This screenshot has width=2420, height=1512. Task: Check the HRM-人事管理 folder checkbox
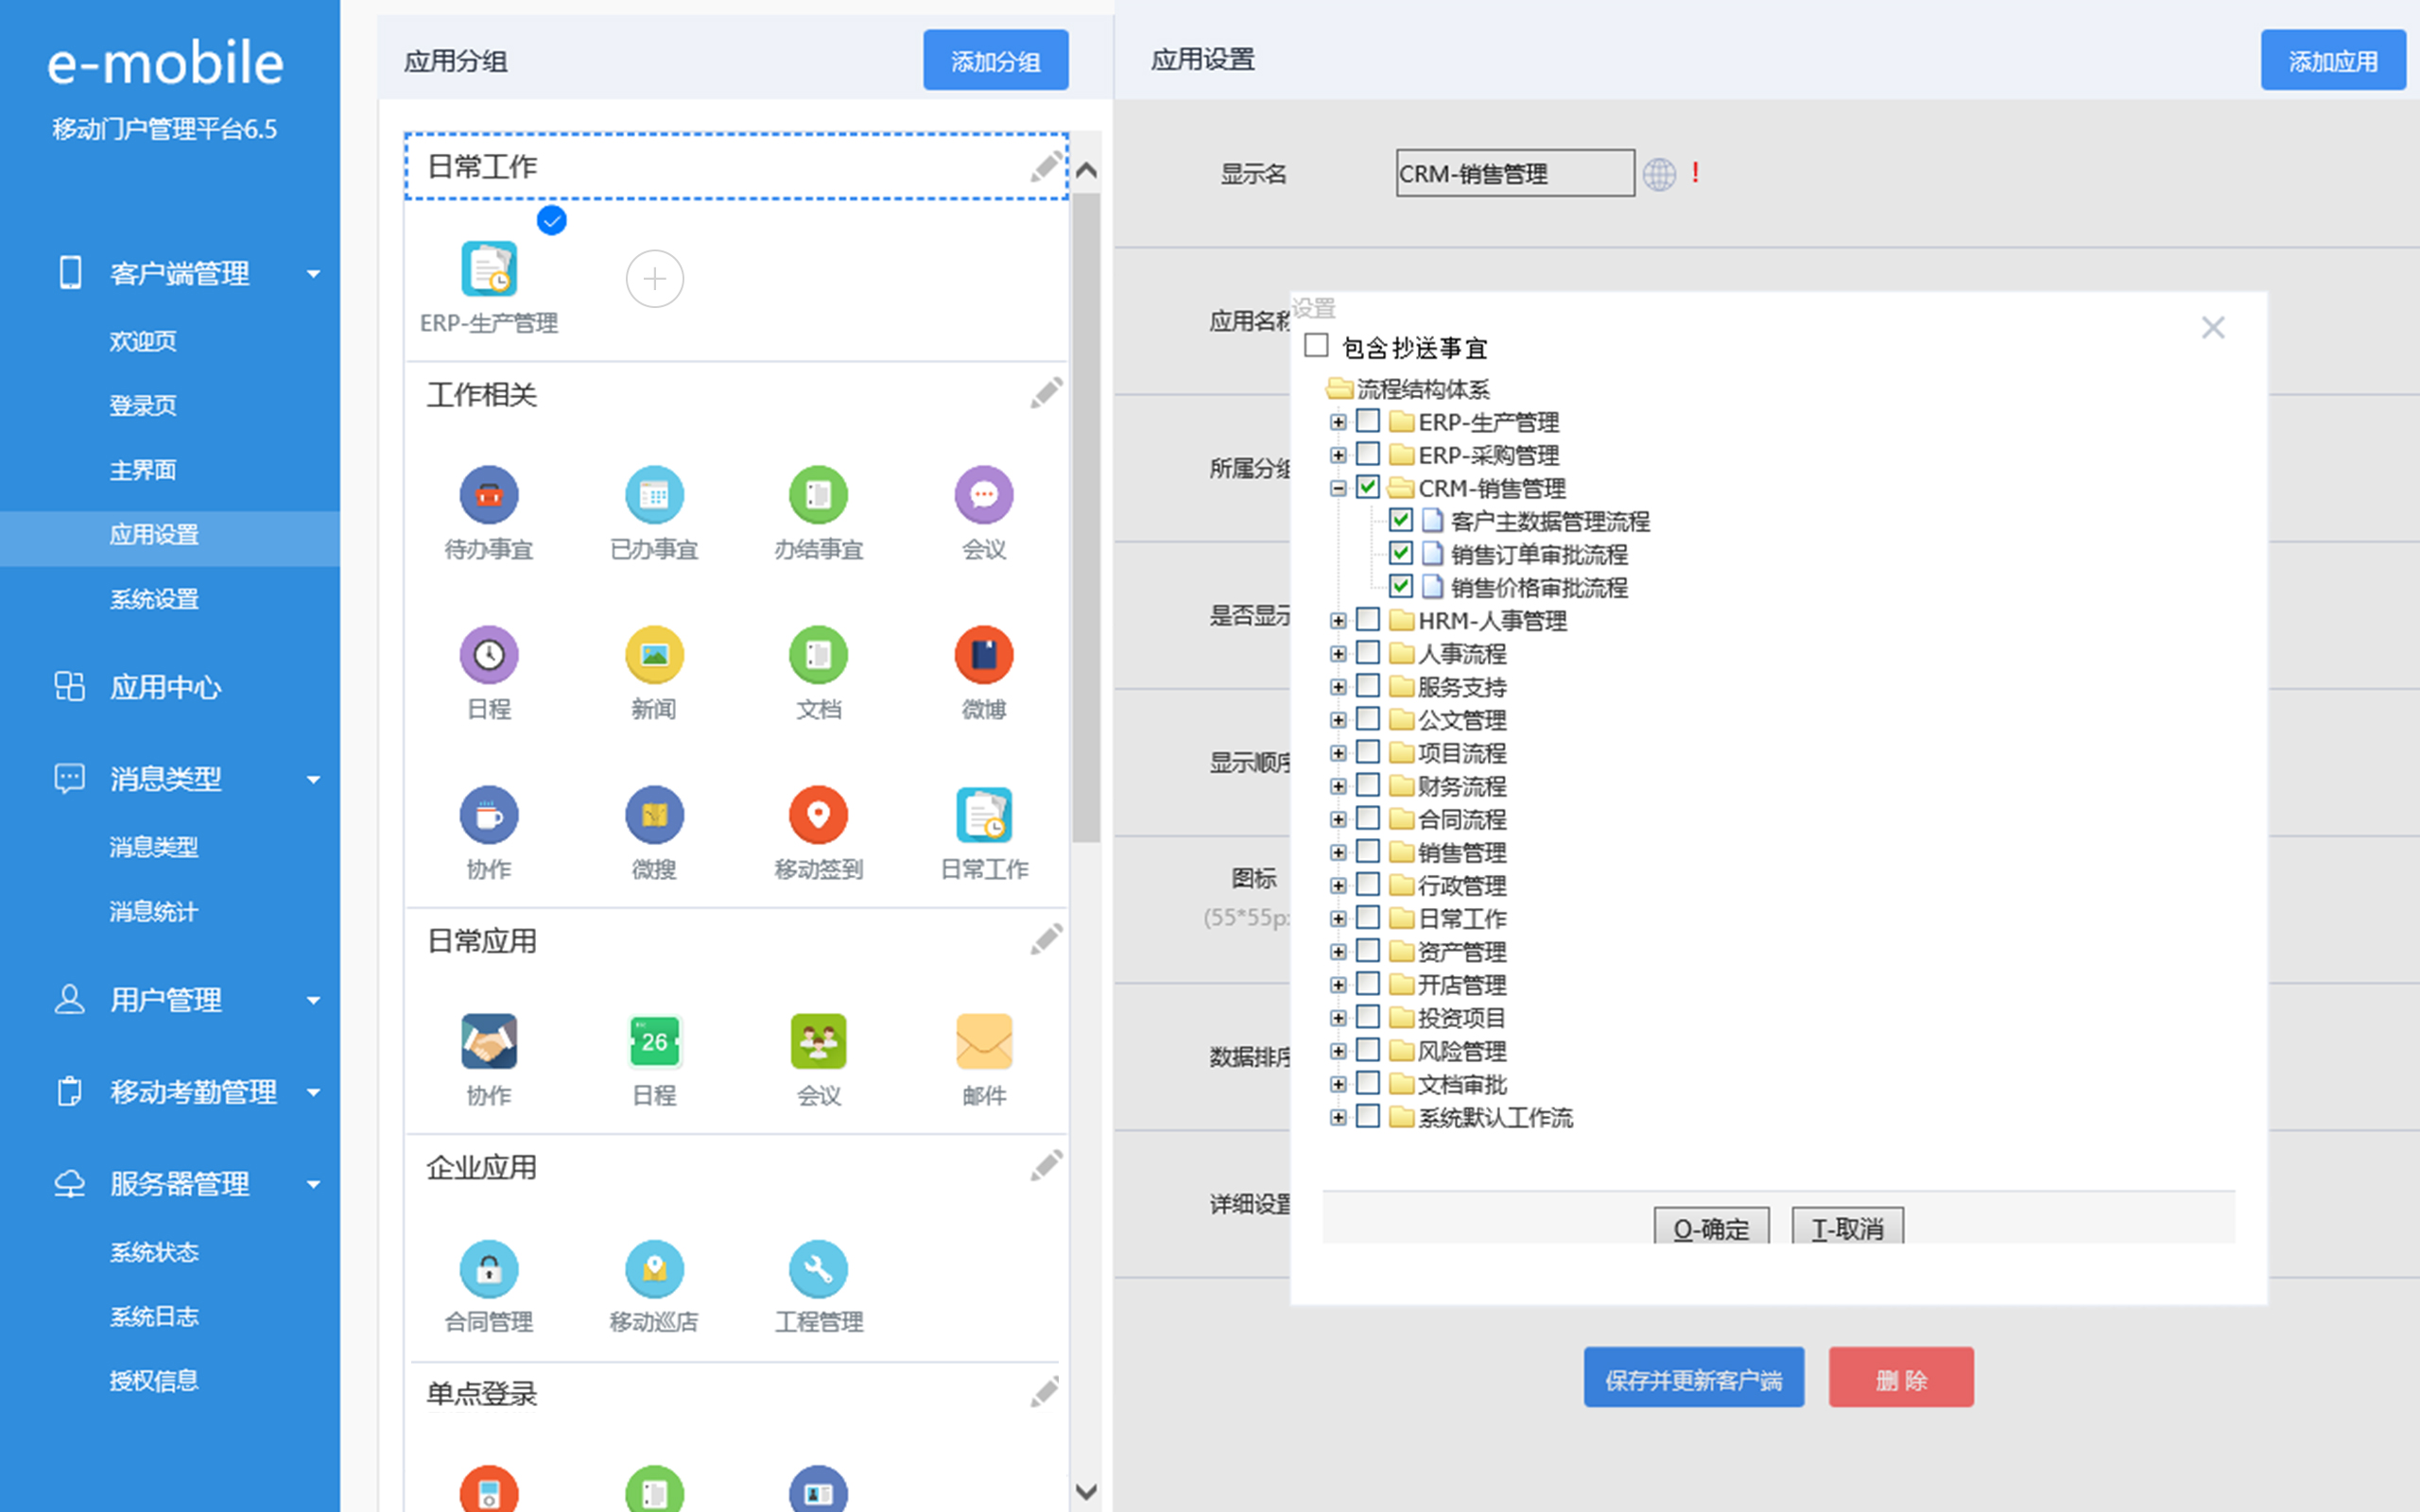coord(1368,620)
